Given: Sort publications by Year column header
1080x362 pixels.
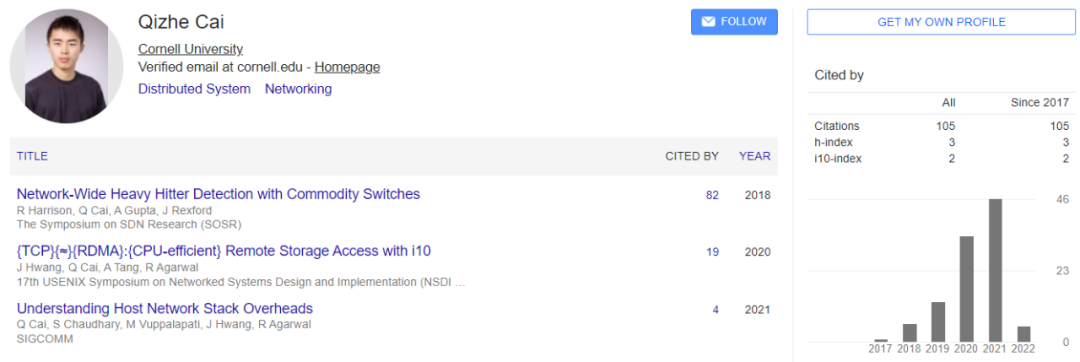Looking at the screenshot, I should click(x=755, y=156).
